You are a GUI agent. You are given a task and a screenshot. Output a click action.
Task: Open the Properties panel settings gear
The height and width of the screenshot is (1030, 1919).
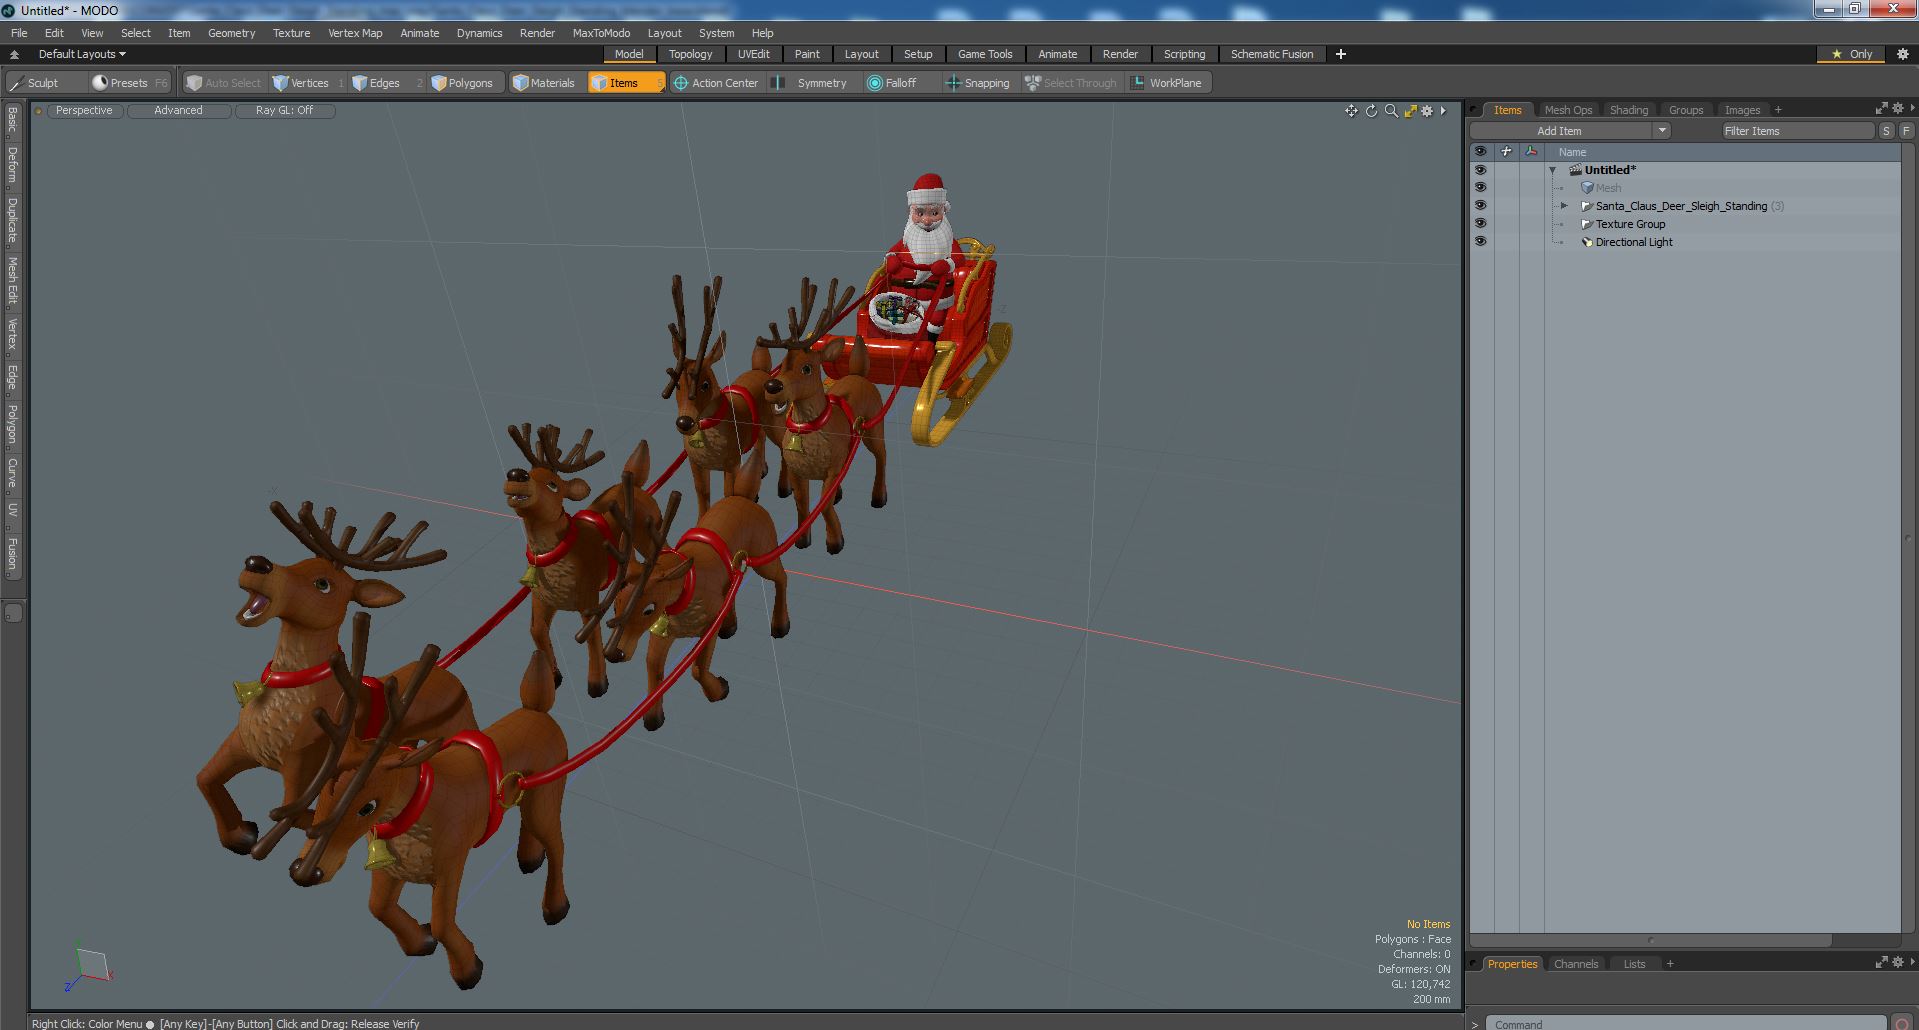(1897, 963)
